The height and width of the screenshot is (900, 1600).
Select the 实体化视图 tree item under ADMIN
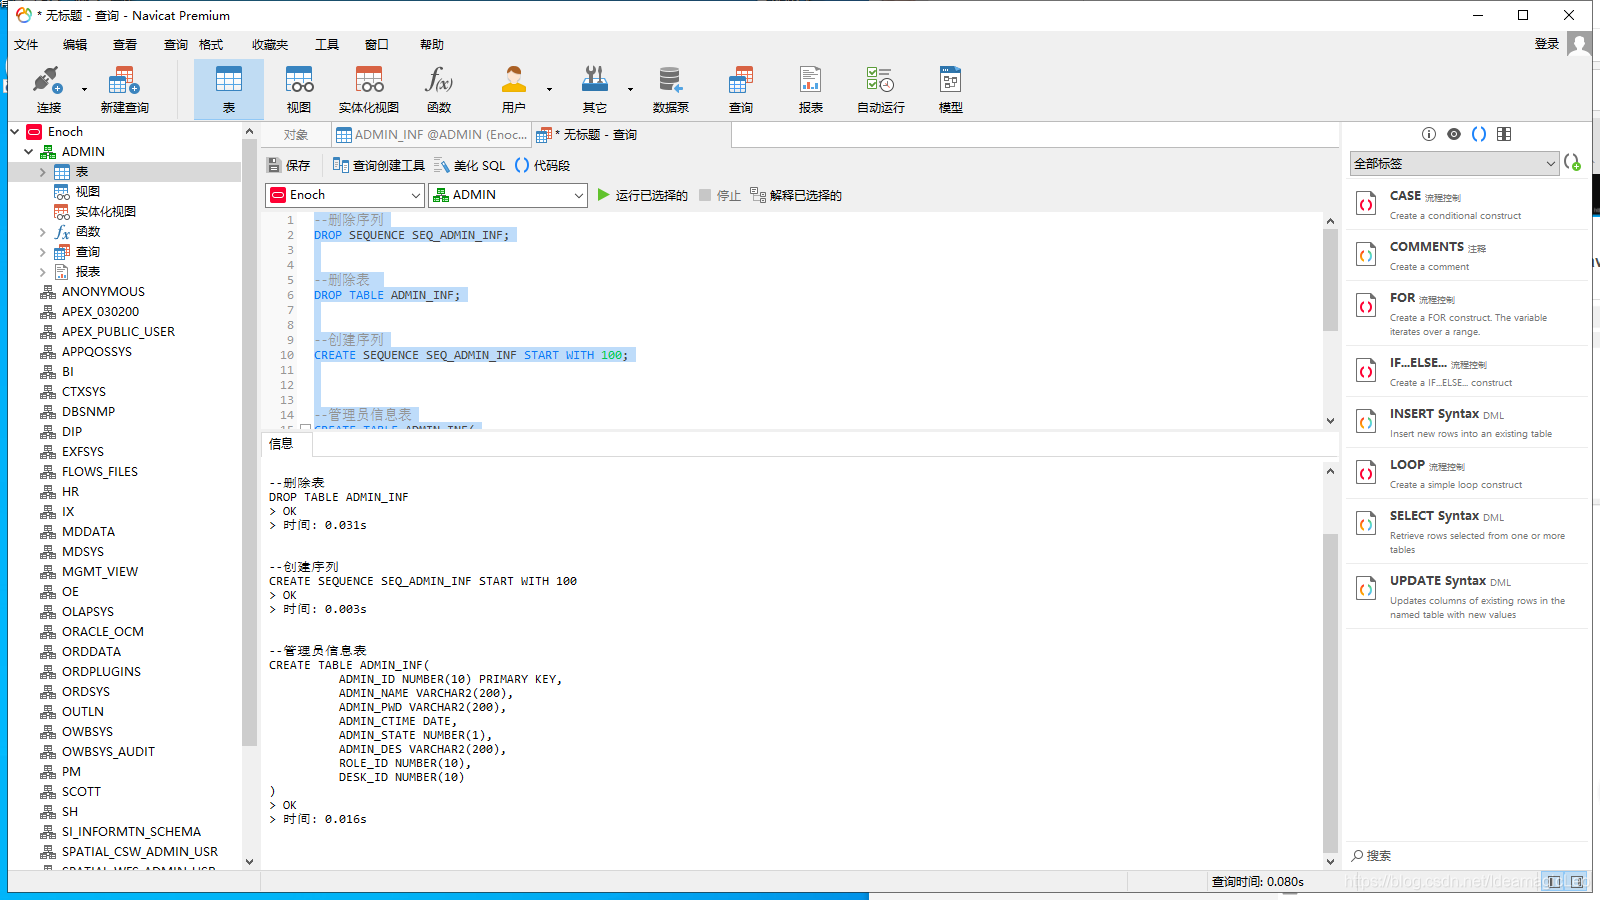105,212
